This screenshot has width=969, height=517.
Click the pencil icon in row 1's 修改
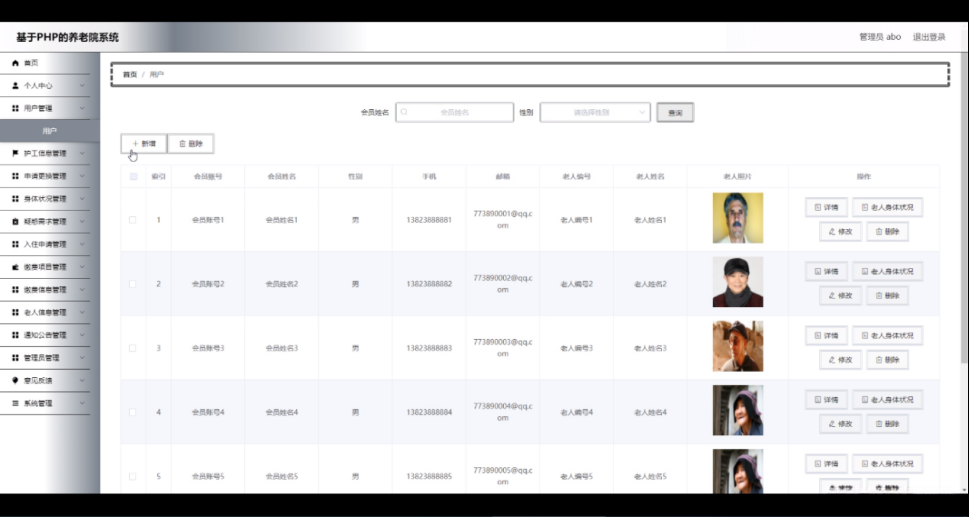click(x=832, y=232)
